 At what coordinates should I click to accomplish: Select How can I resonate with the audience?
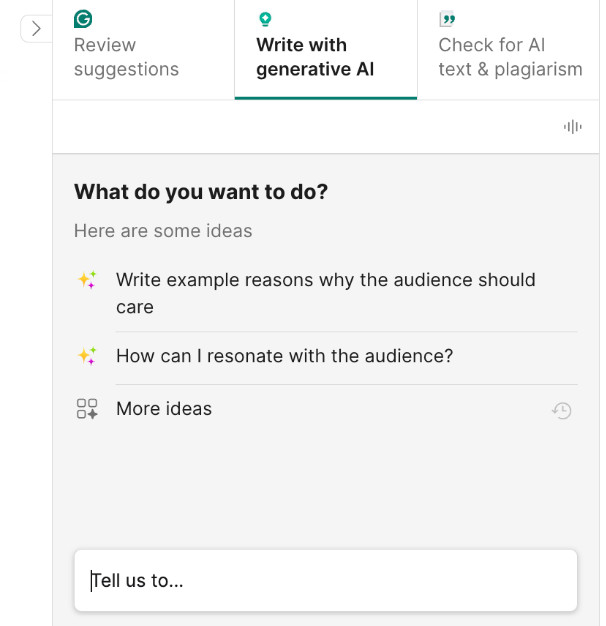tap(326, 356)
